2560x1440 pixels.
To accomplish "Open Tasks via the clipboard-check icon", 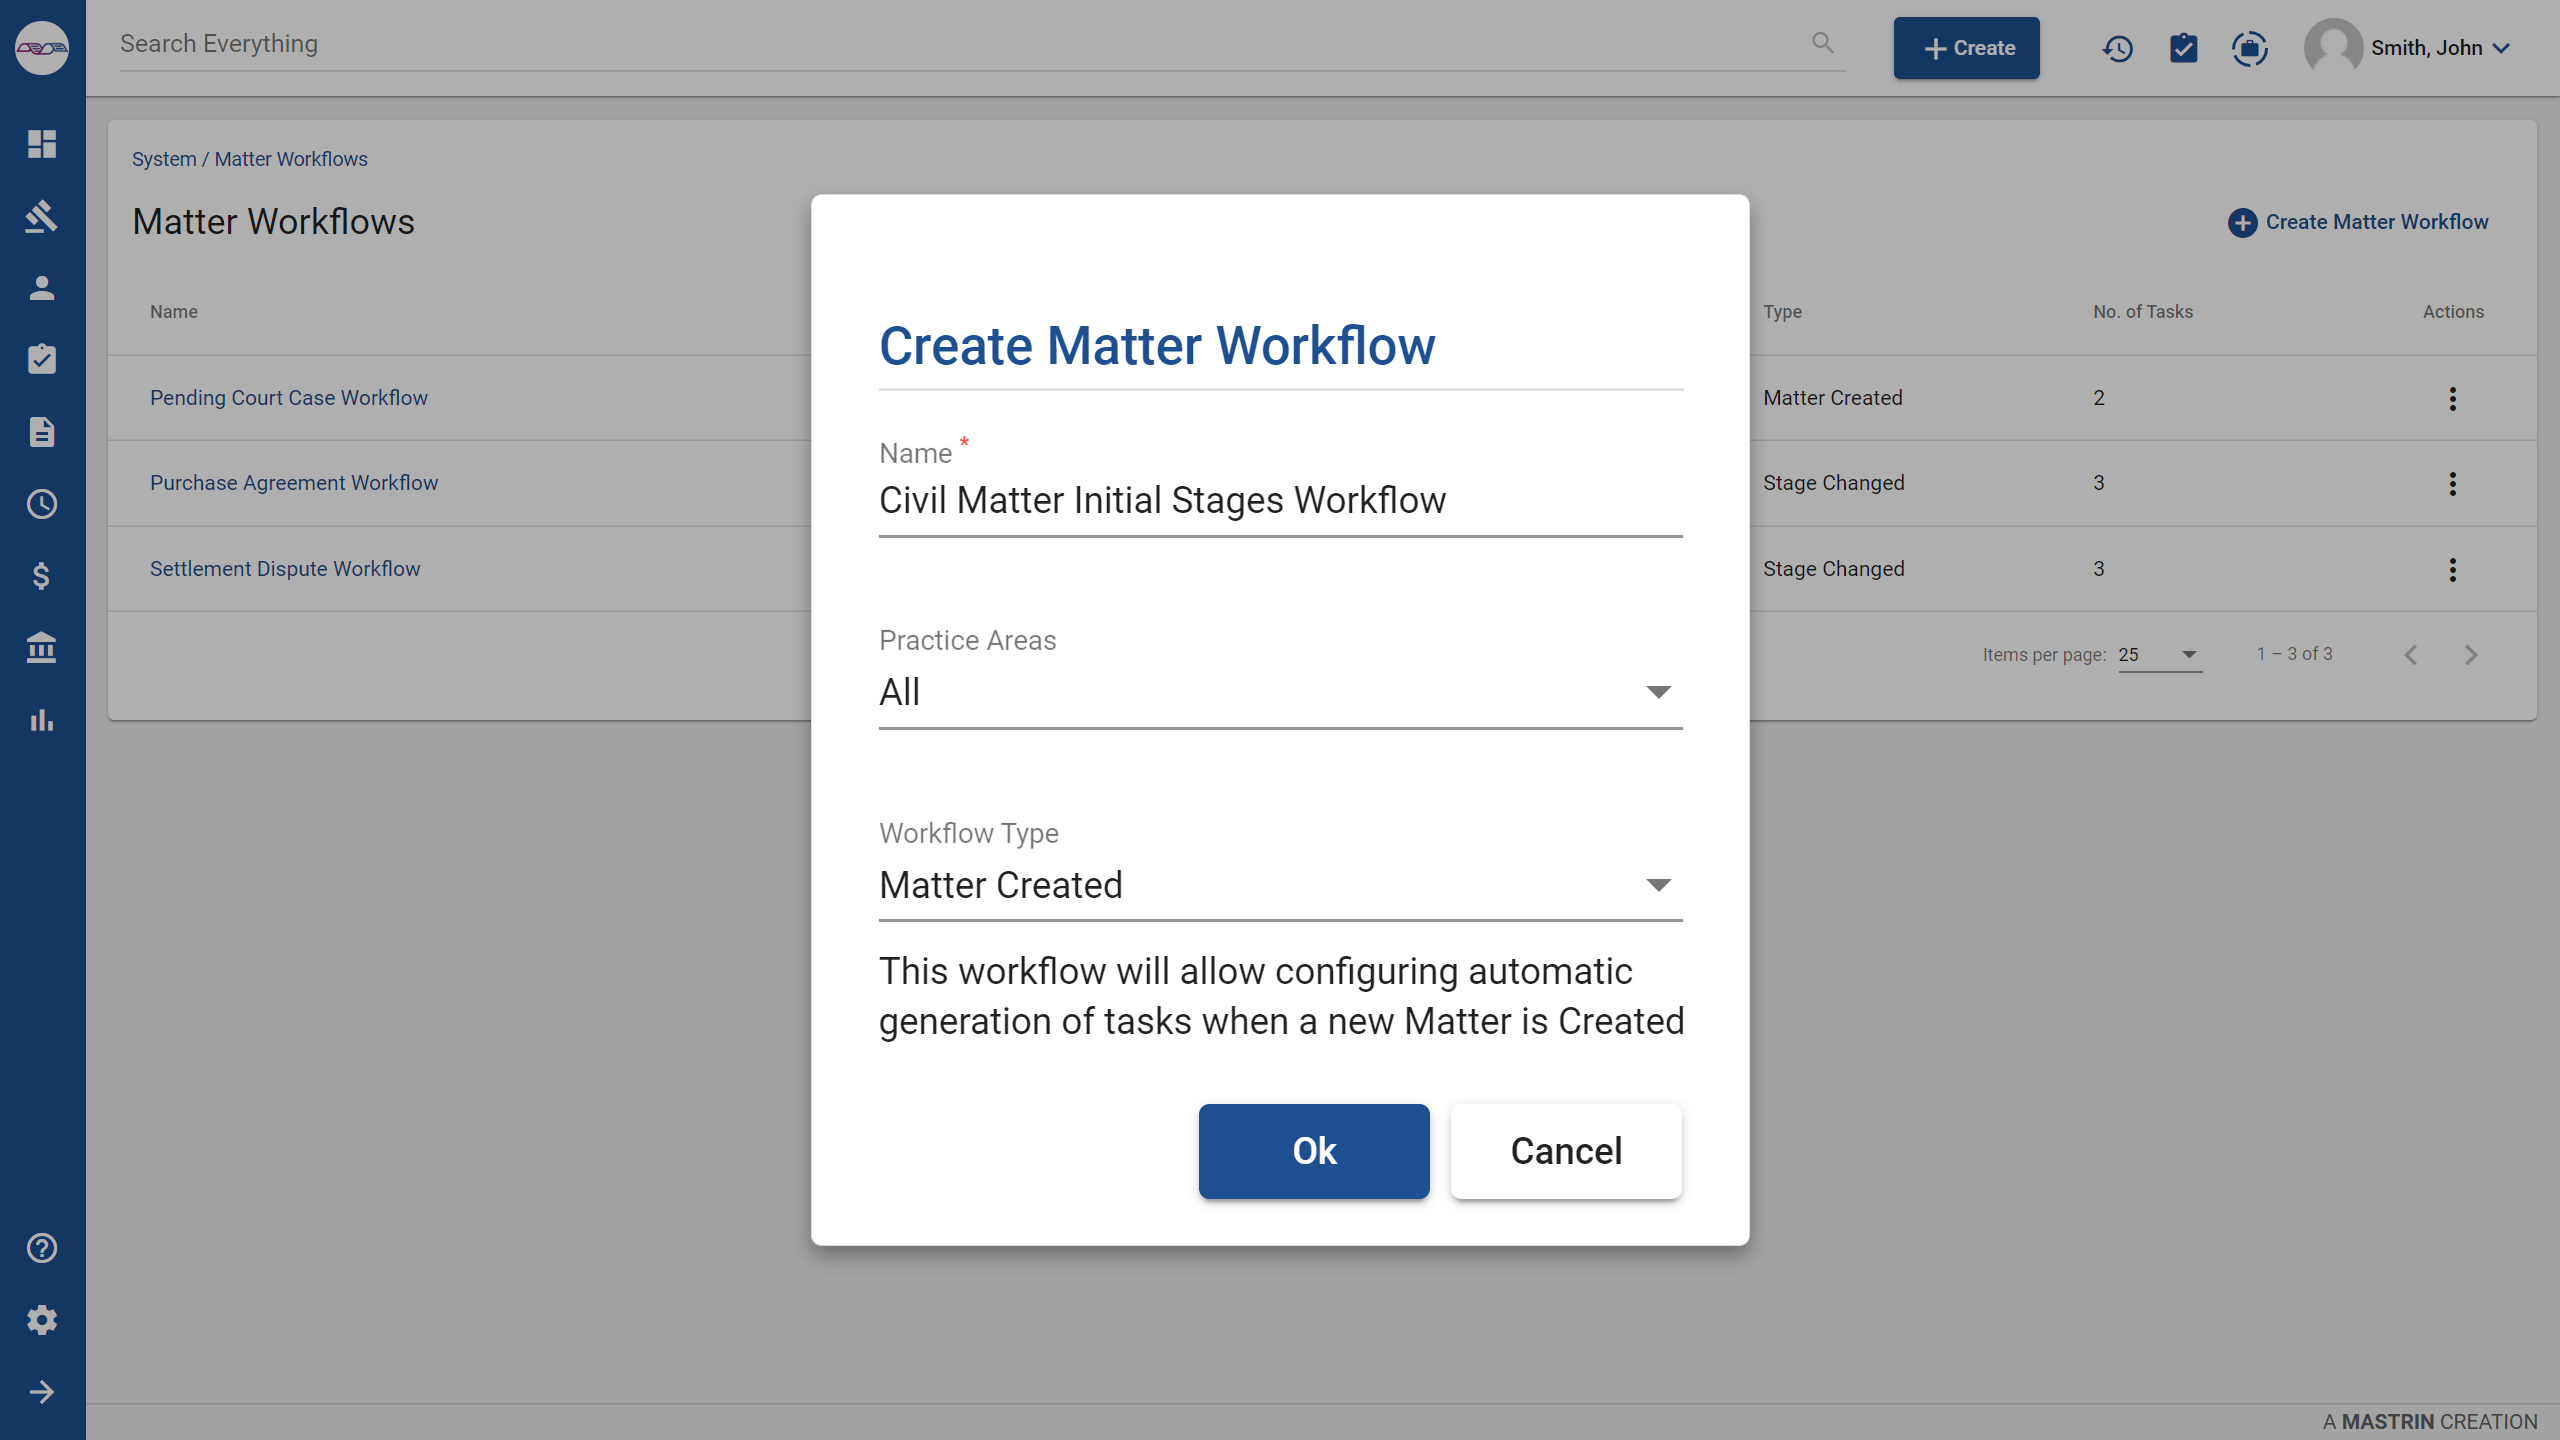I will point(42,359).
